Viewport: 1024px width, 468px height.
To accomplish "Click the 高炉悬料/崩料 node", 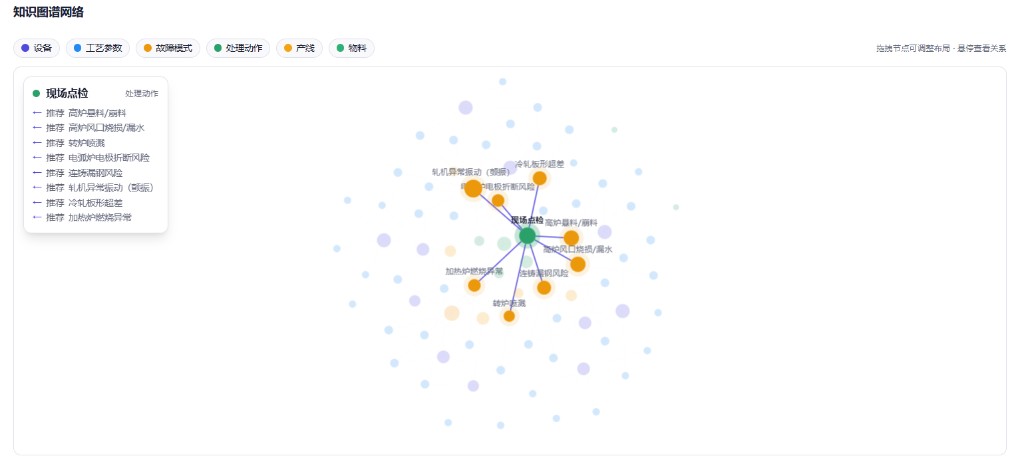I will (x=571, y=238).
